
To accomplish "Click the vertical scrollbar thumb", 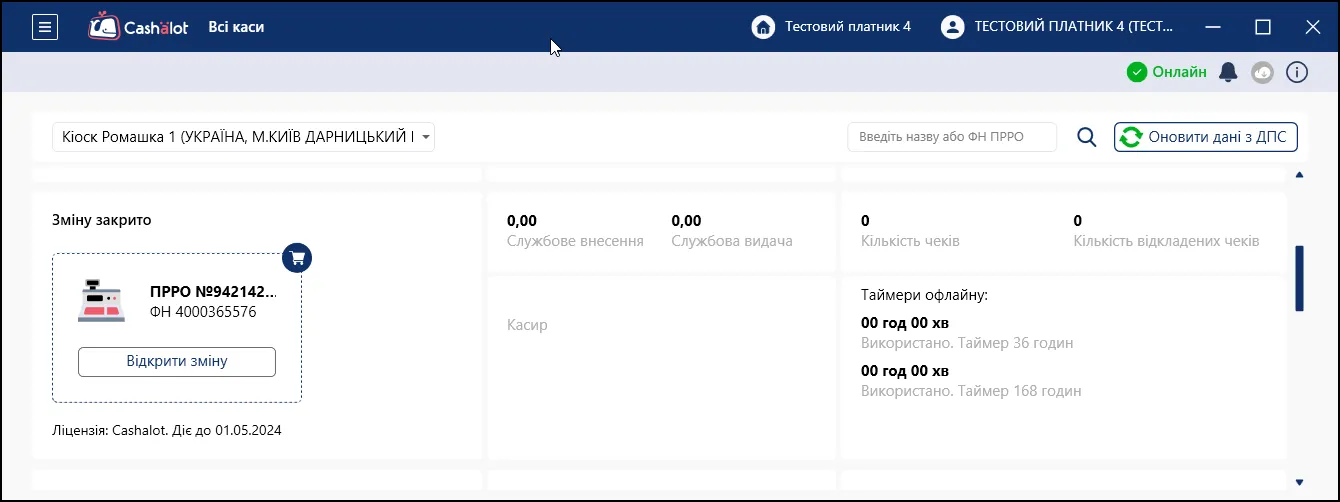I will [1300, 278].
